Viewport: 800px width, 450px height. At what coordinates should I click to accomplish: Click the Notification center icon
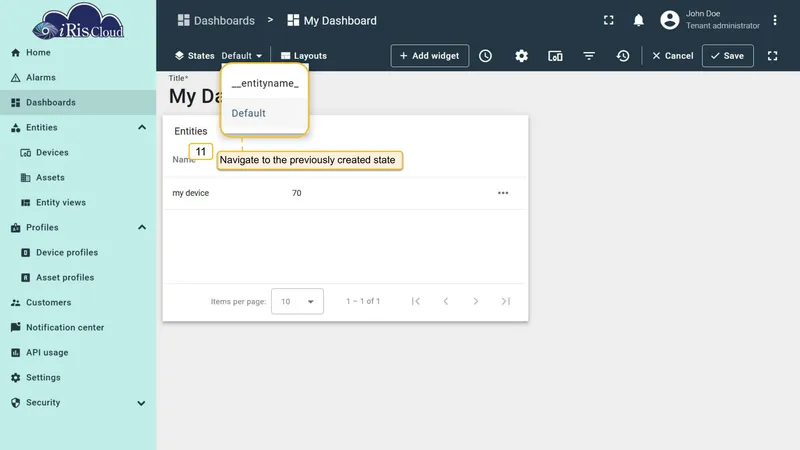point(16,327)
